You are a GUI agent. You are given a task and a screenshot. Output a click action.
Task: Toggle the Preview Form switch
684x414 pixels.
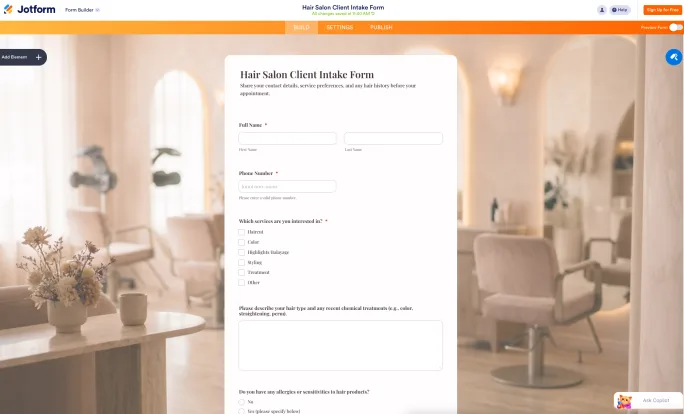click(x=676, y=27)
